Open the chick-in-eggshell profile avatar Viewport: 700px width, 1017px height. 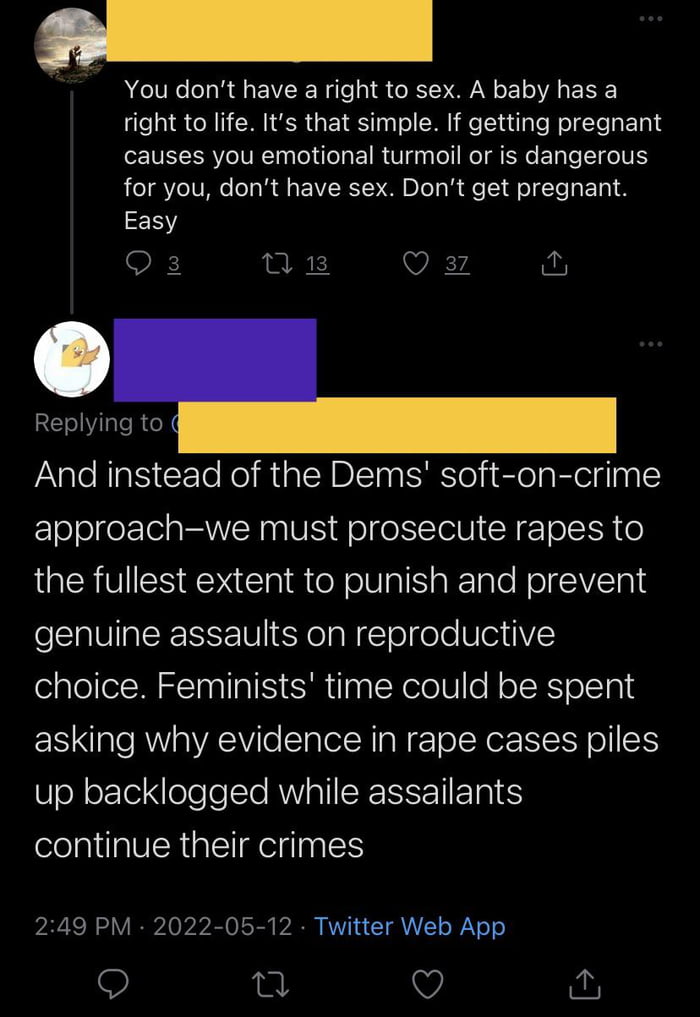click(72, 359)
